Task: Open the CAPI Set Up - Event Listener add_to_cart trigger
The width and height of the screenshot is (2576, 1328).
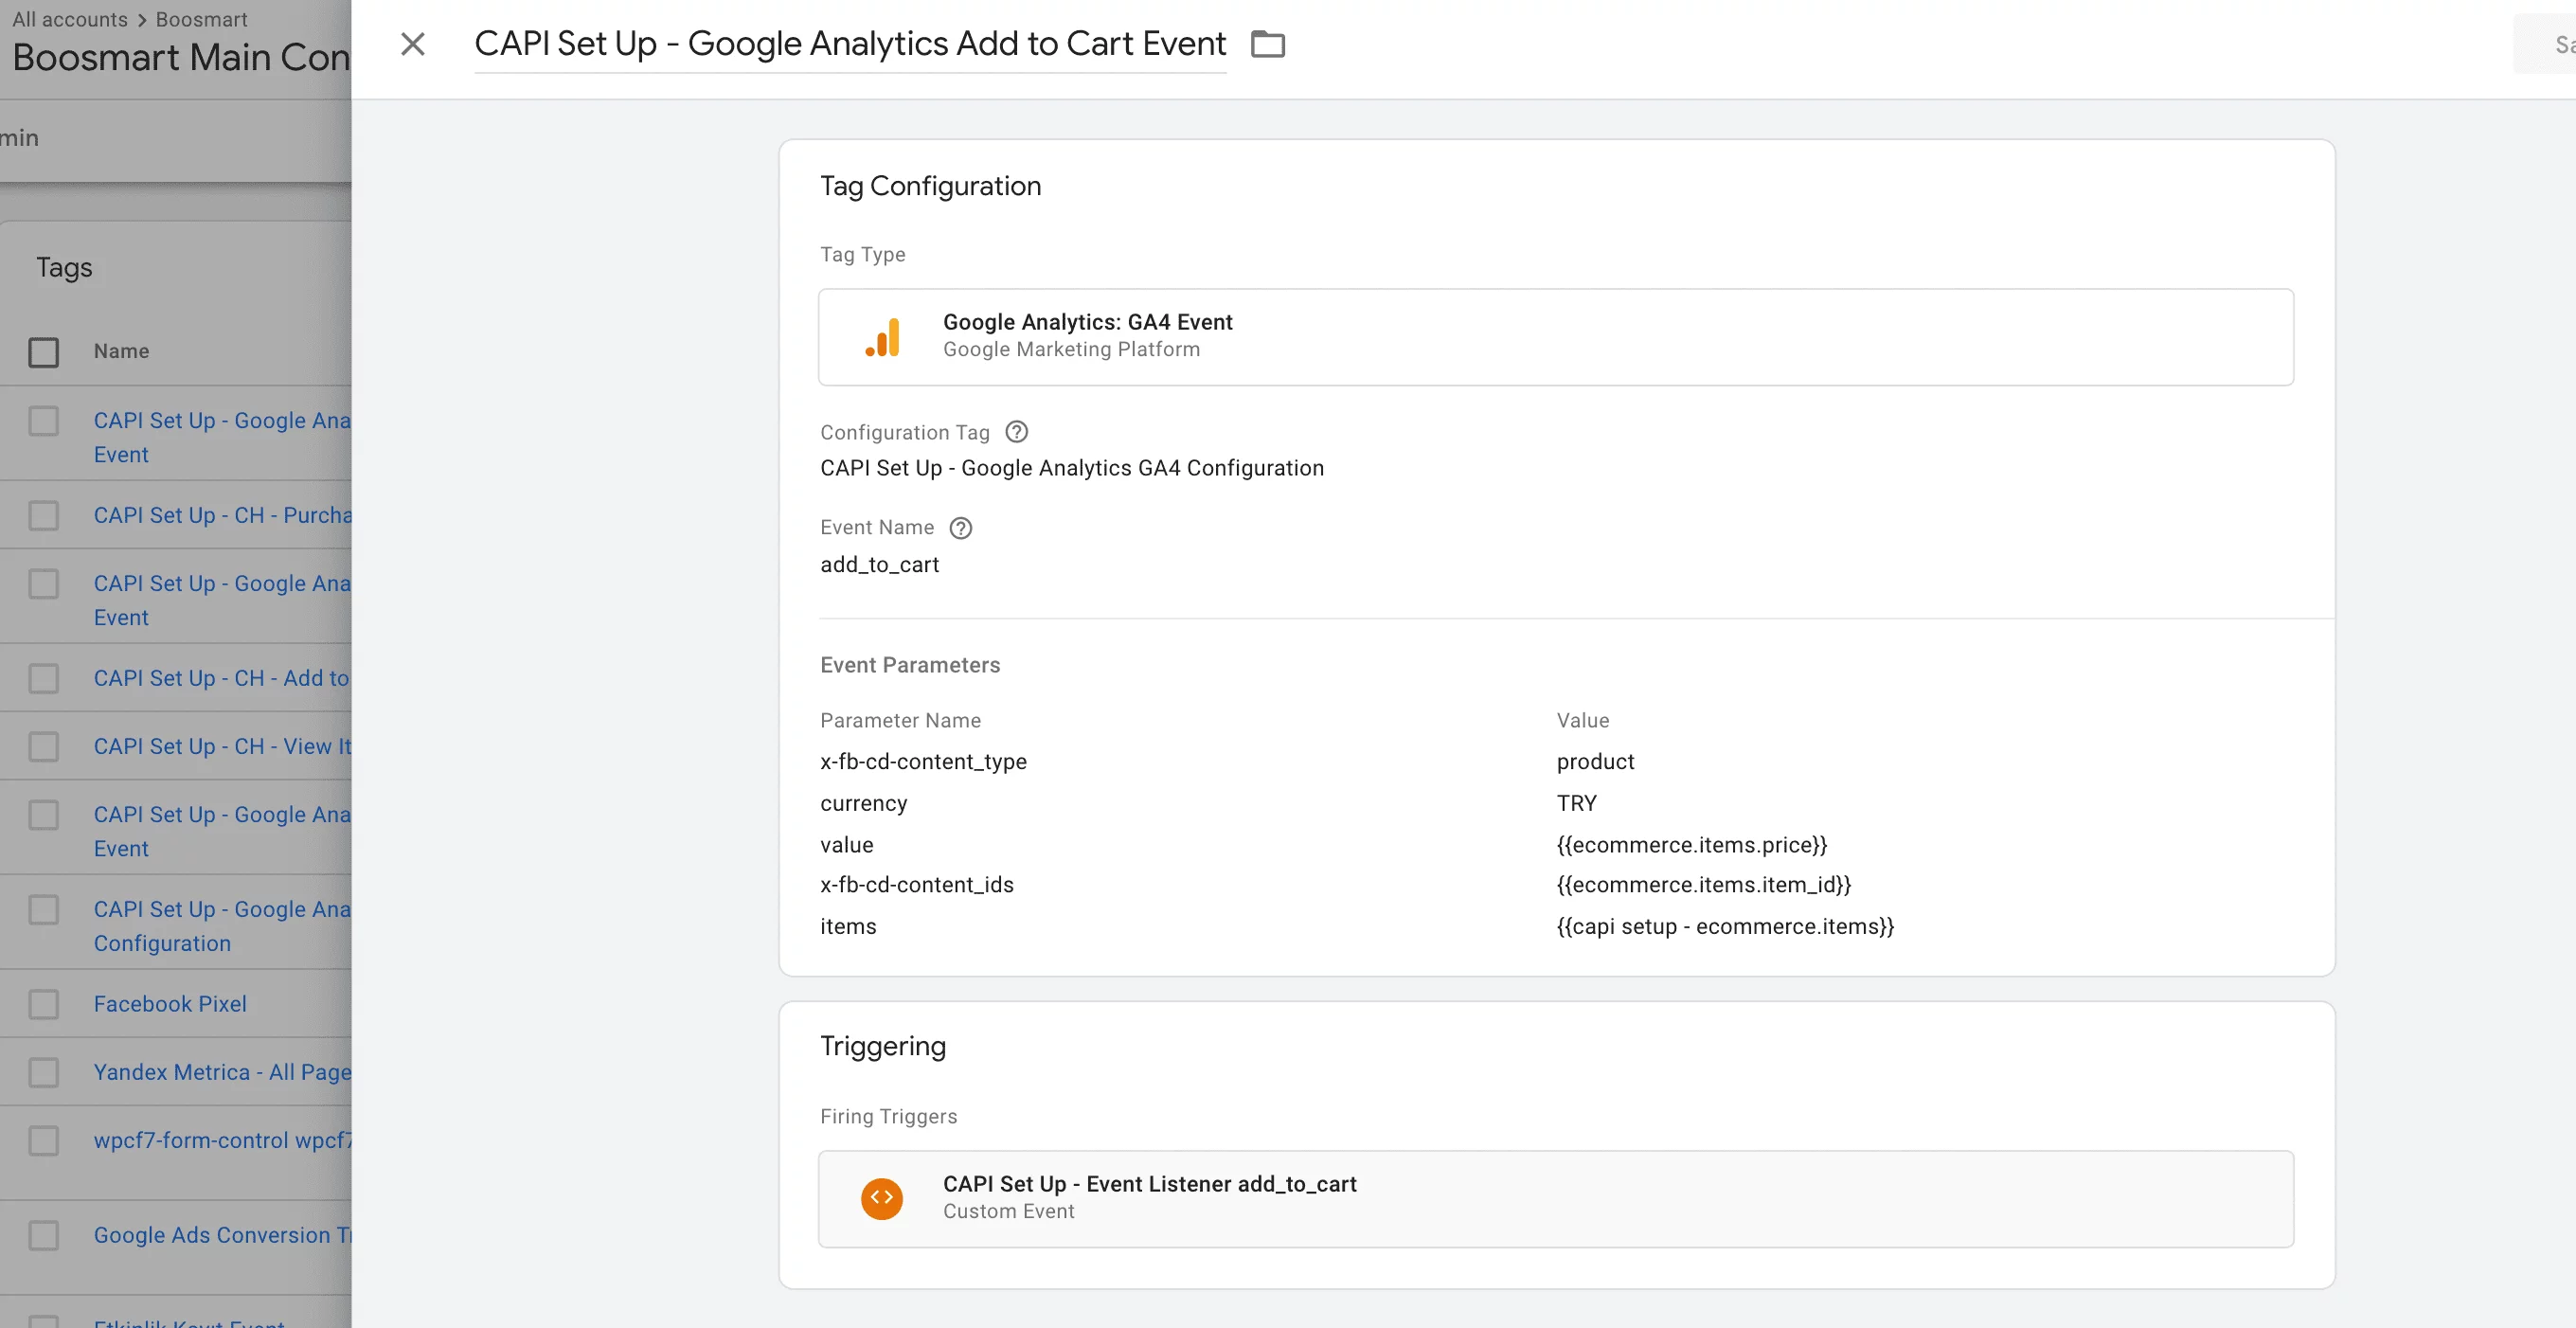Action: 1556,1198
